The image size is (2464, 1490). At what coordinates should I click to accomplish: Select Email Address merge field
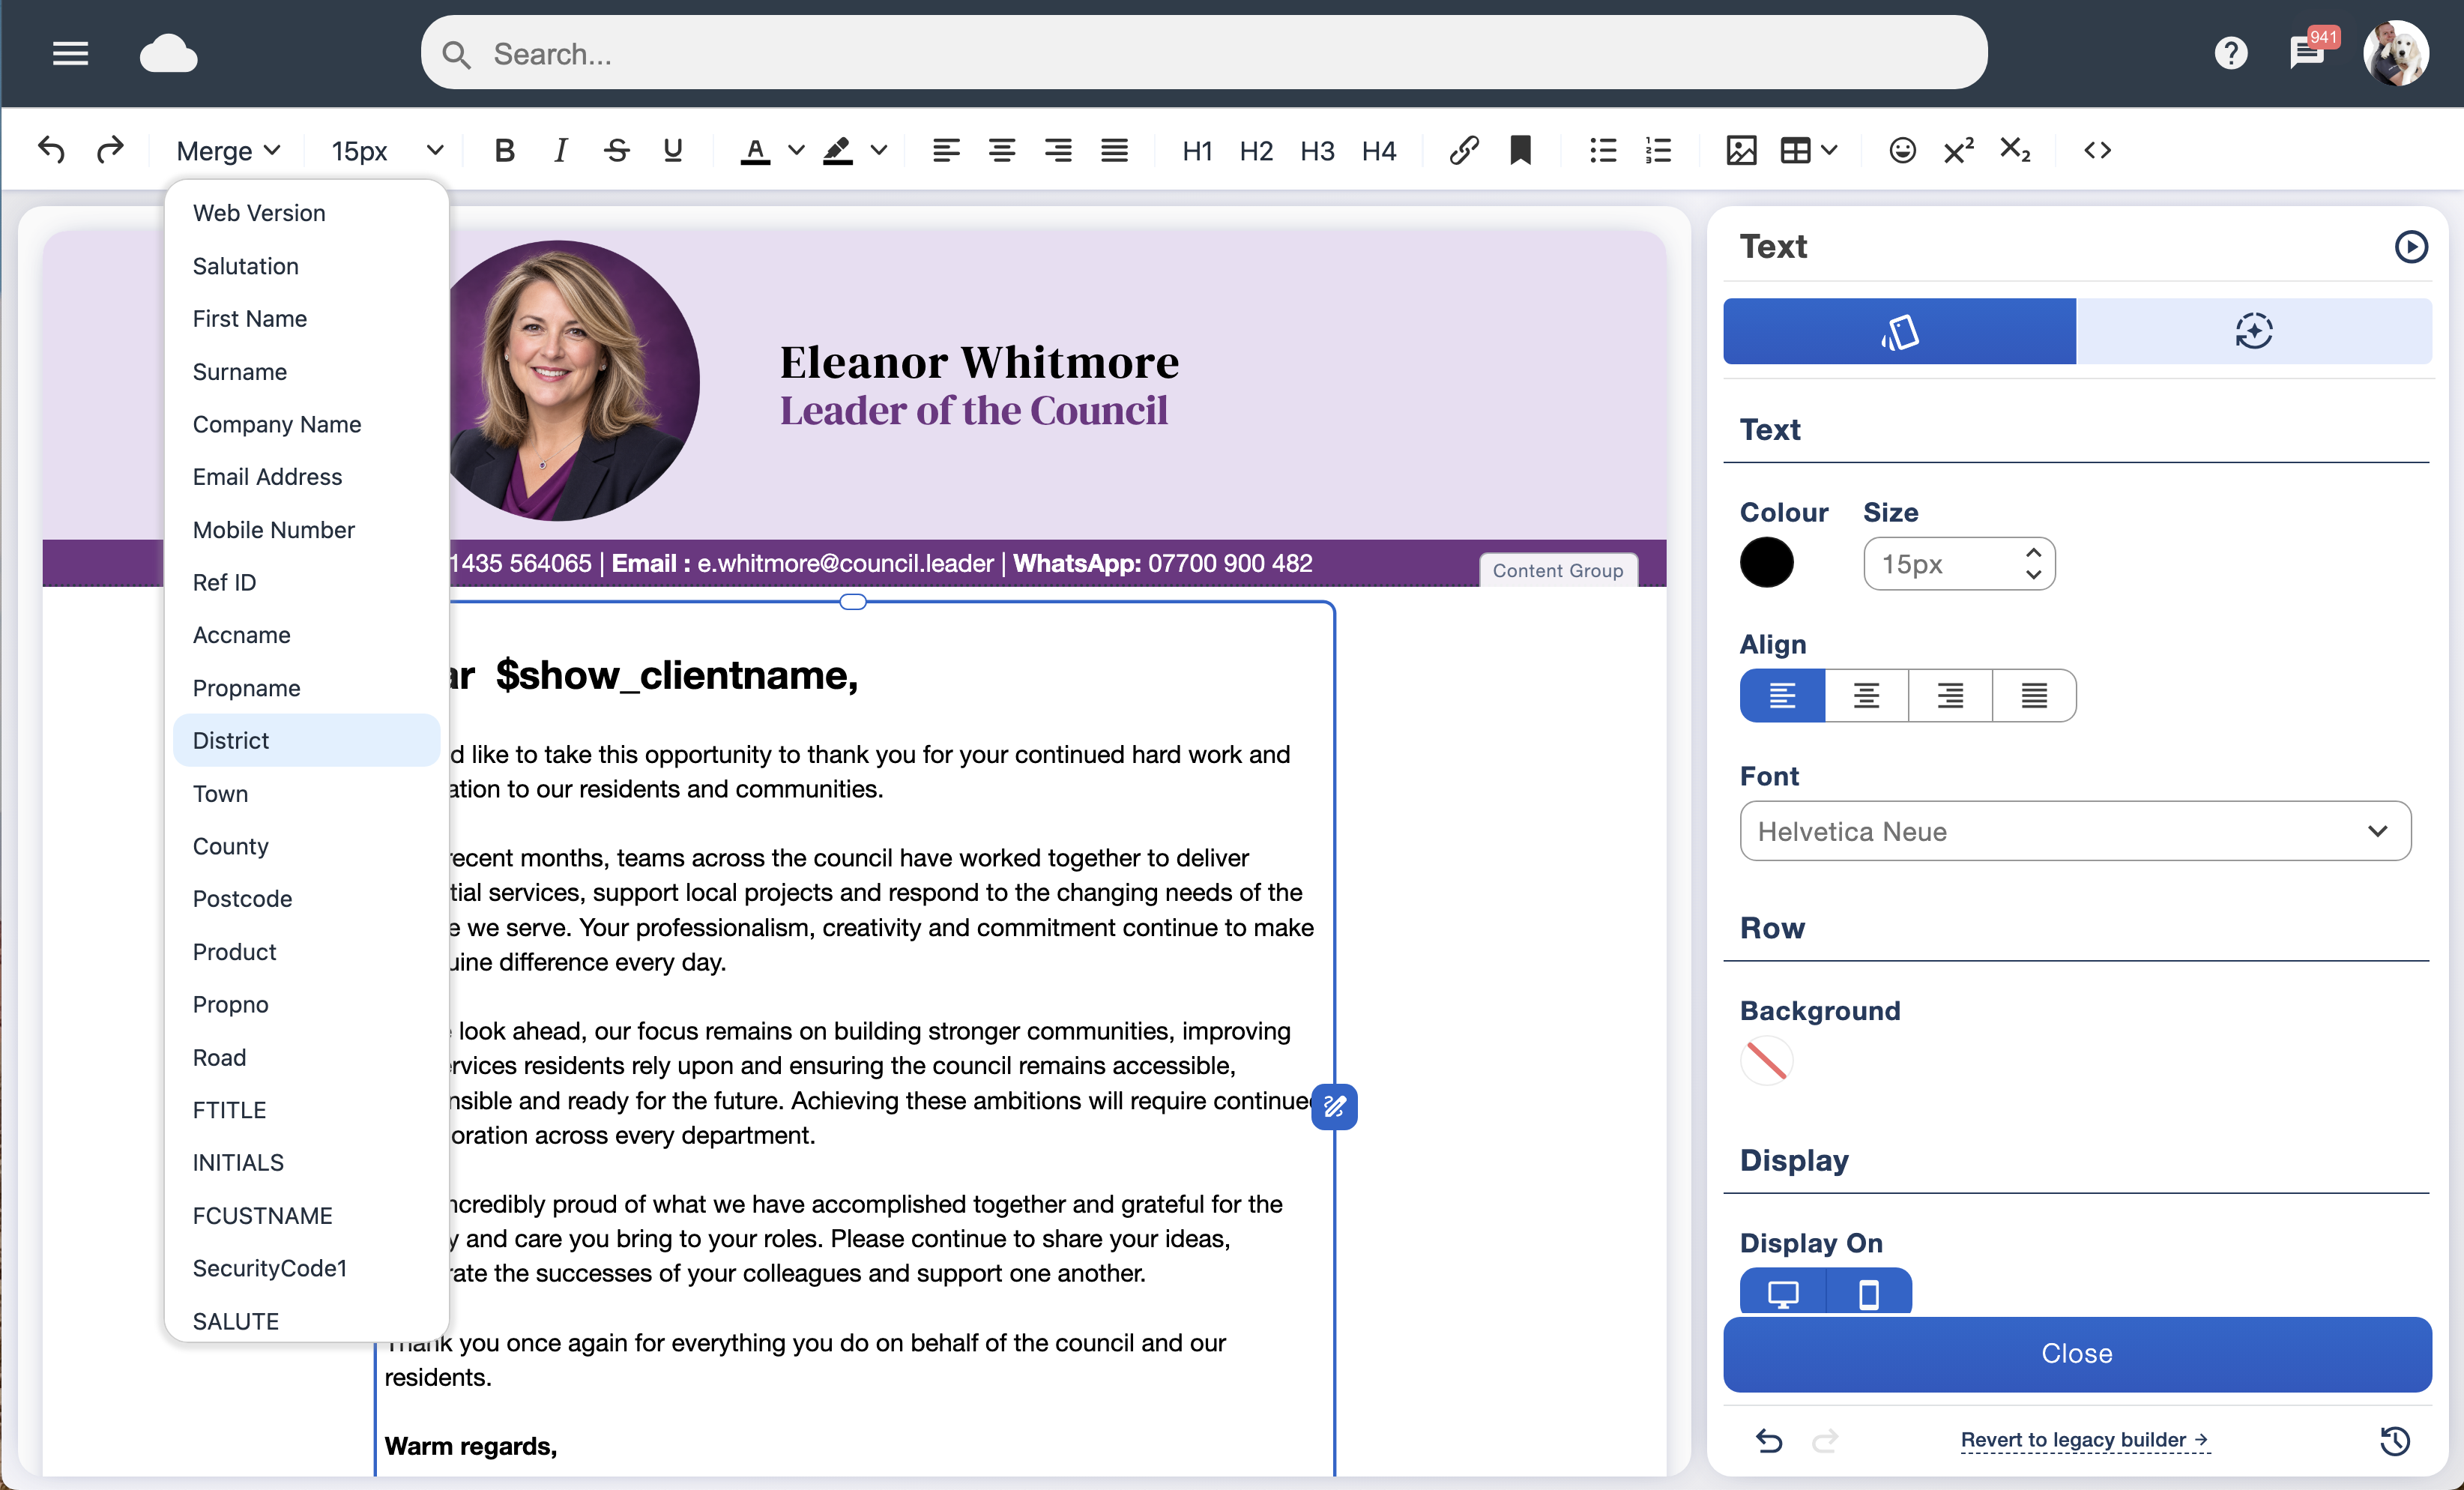tap(306, 476)
